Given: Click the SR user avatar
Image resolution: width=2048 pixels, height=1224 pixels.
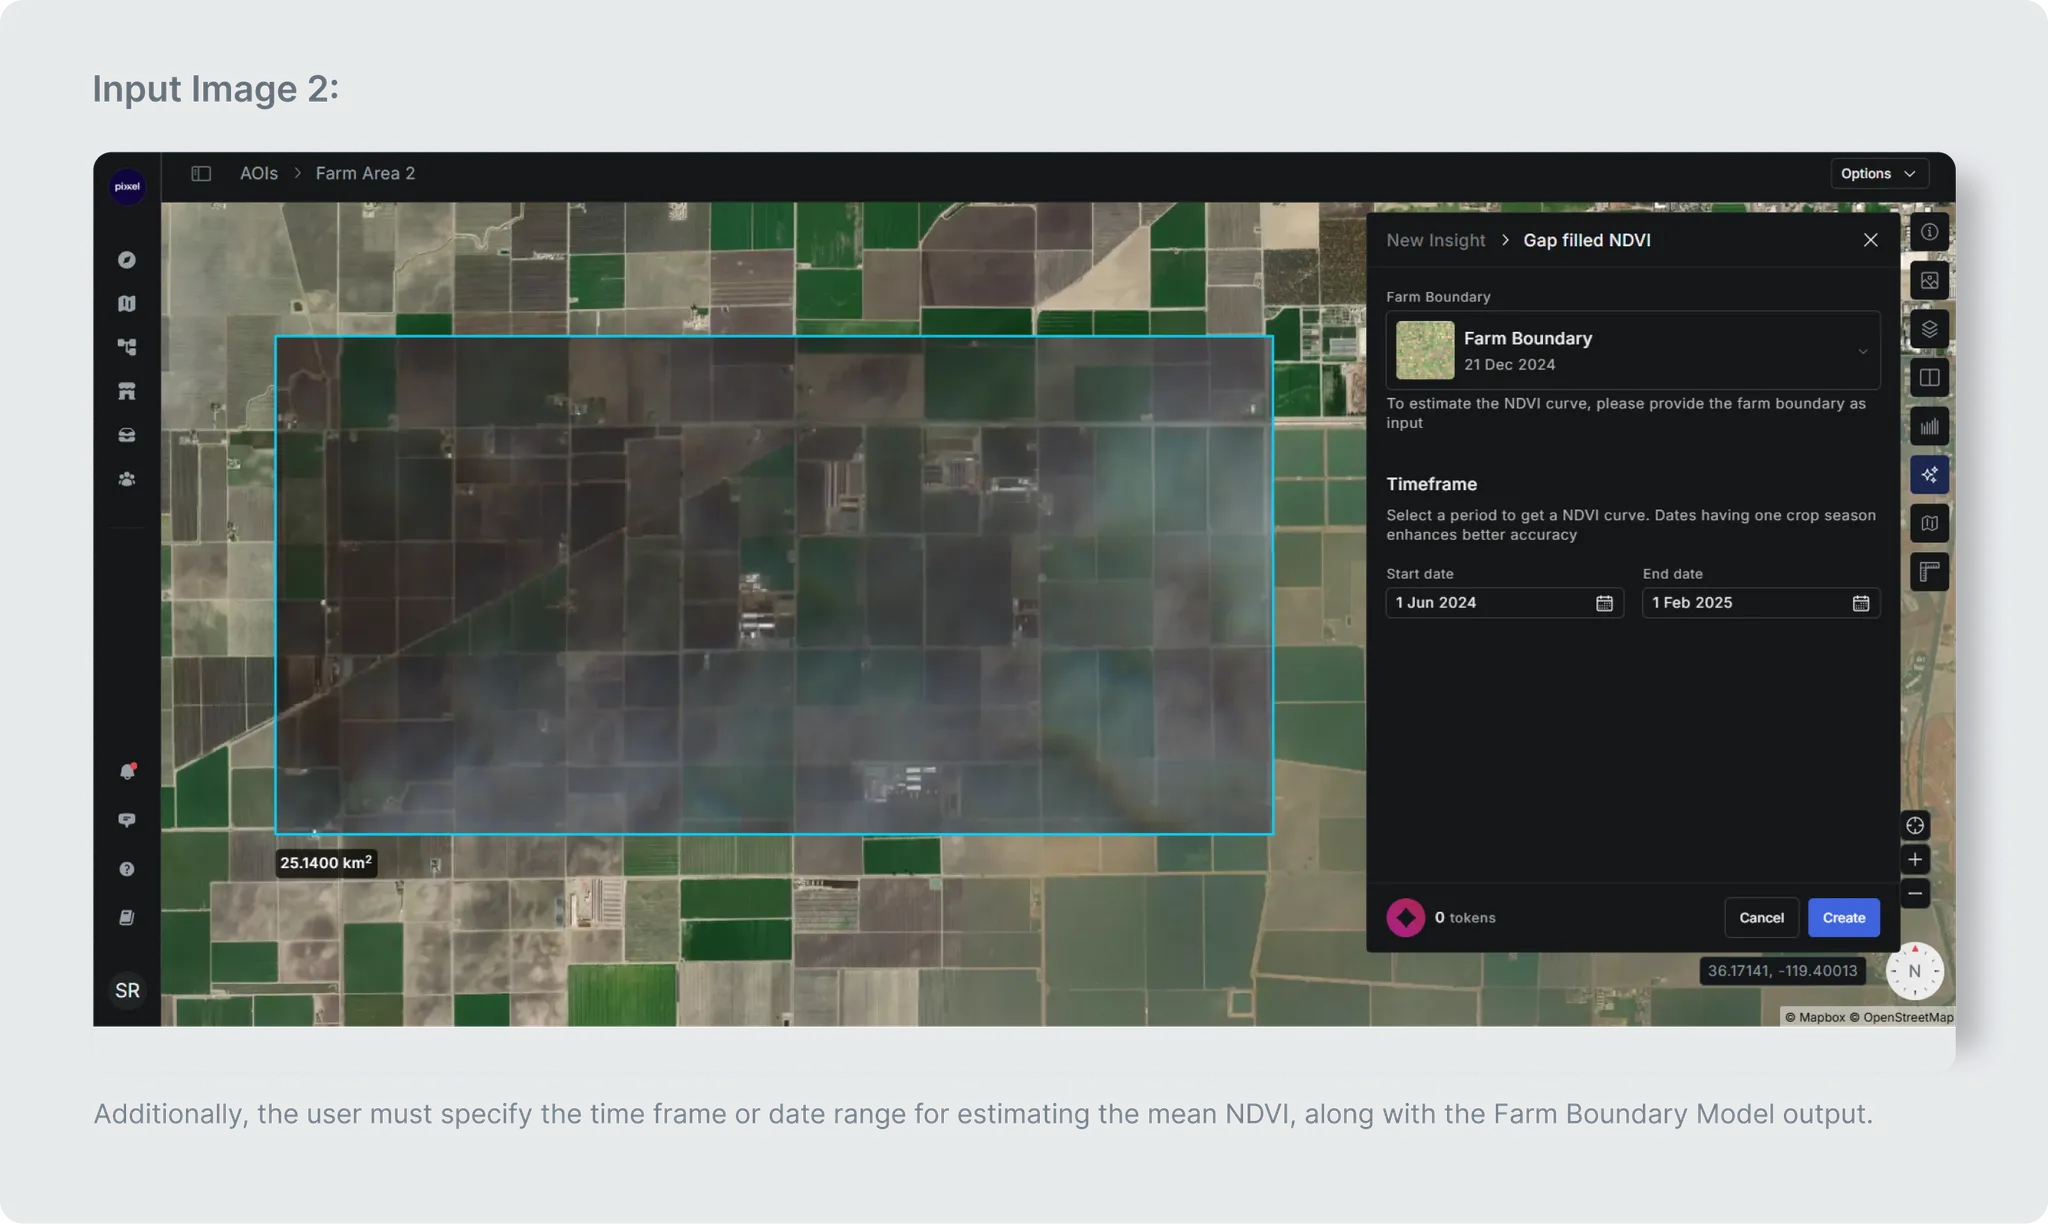Looking at the screenshot, I should tap(127, 990).
